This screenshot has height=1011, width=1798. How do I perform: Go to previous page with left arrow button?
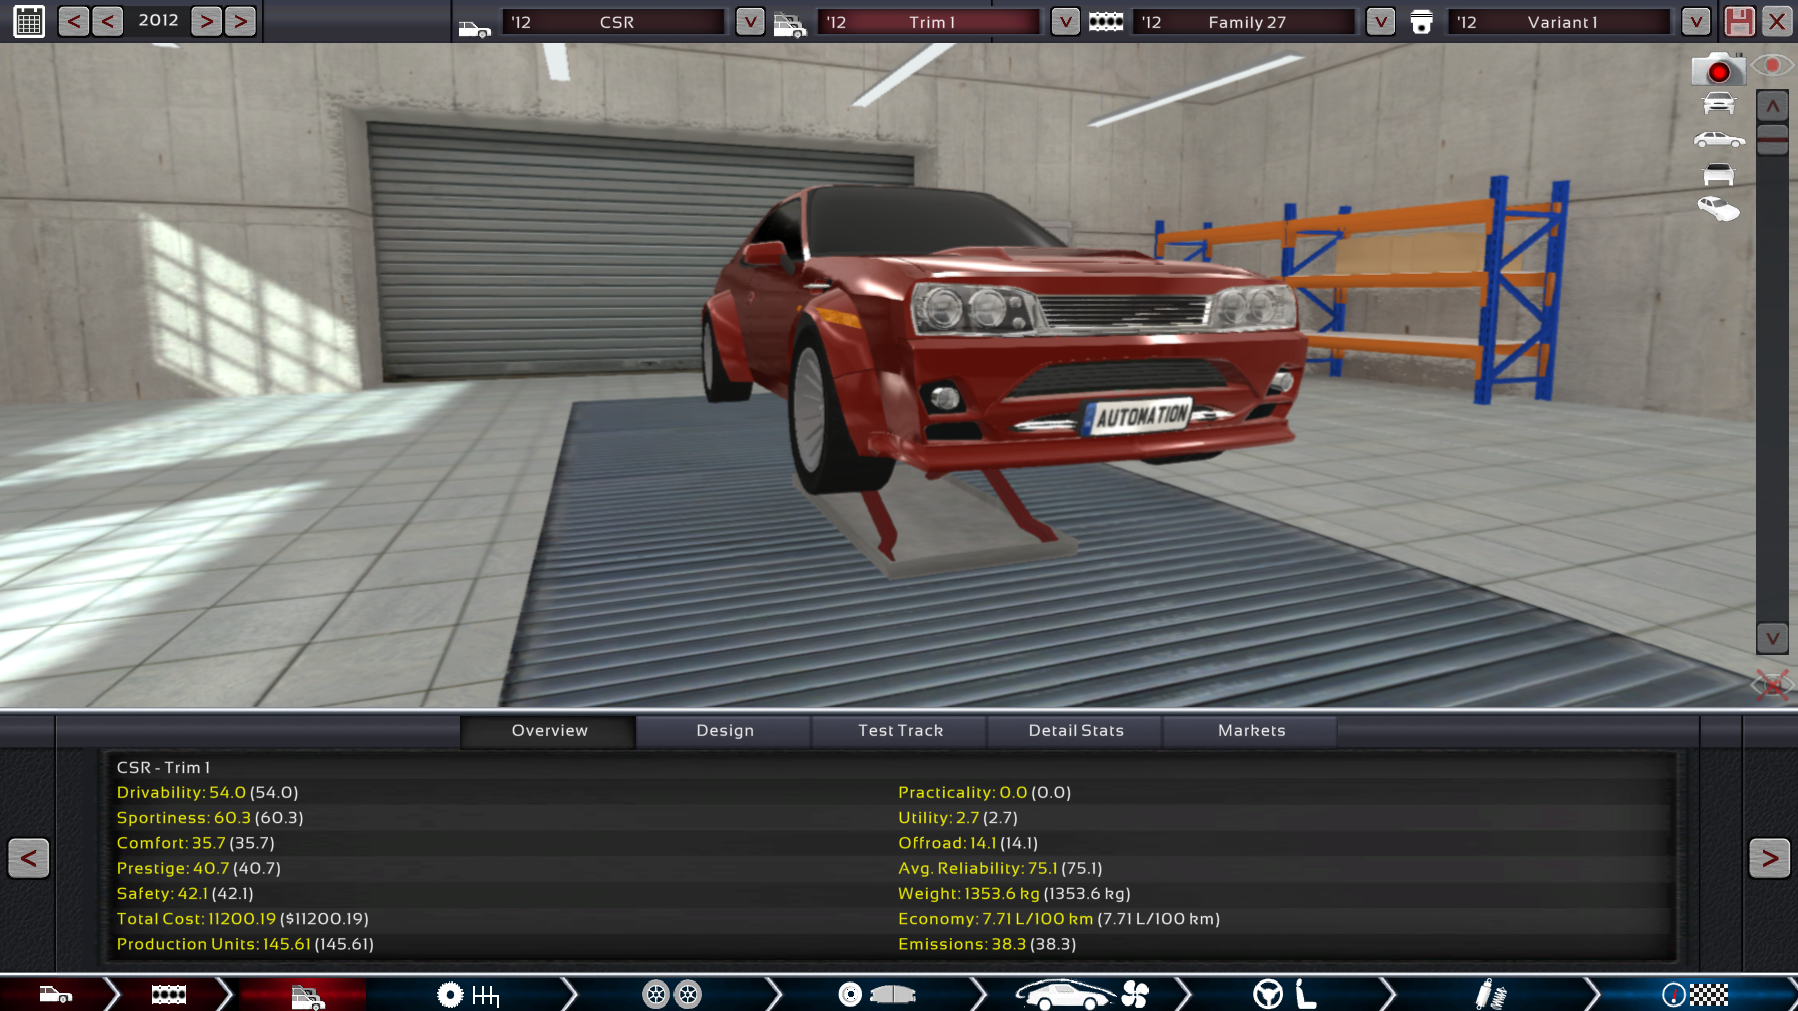(28, 858)
